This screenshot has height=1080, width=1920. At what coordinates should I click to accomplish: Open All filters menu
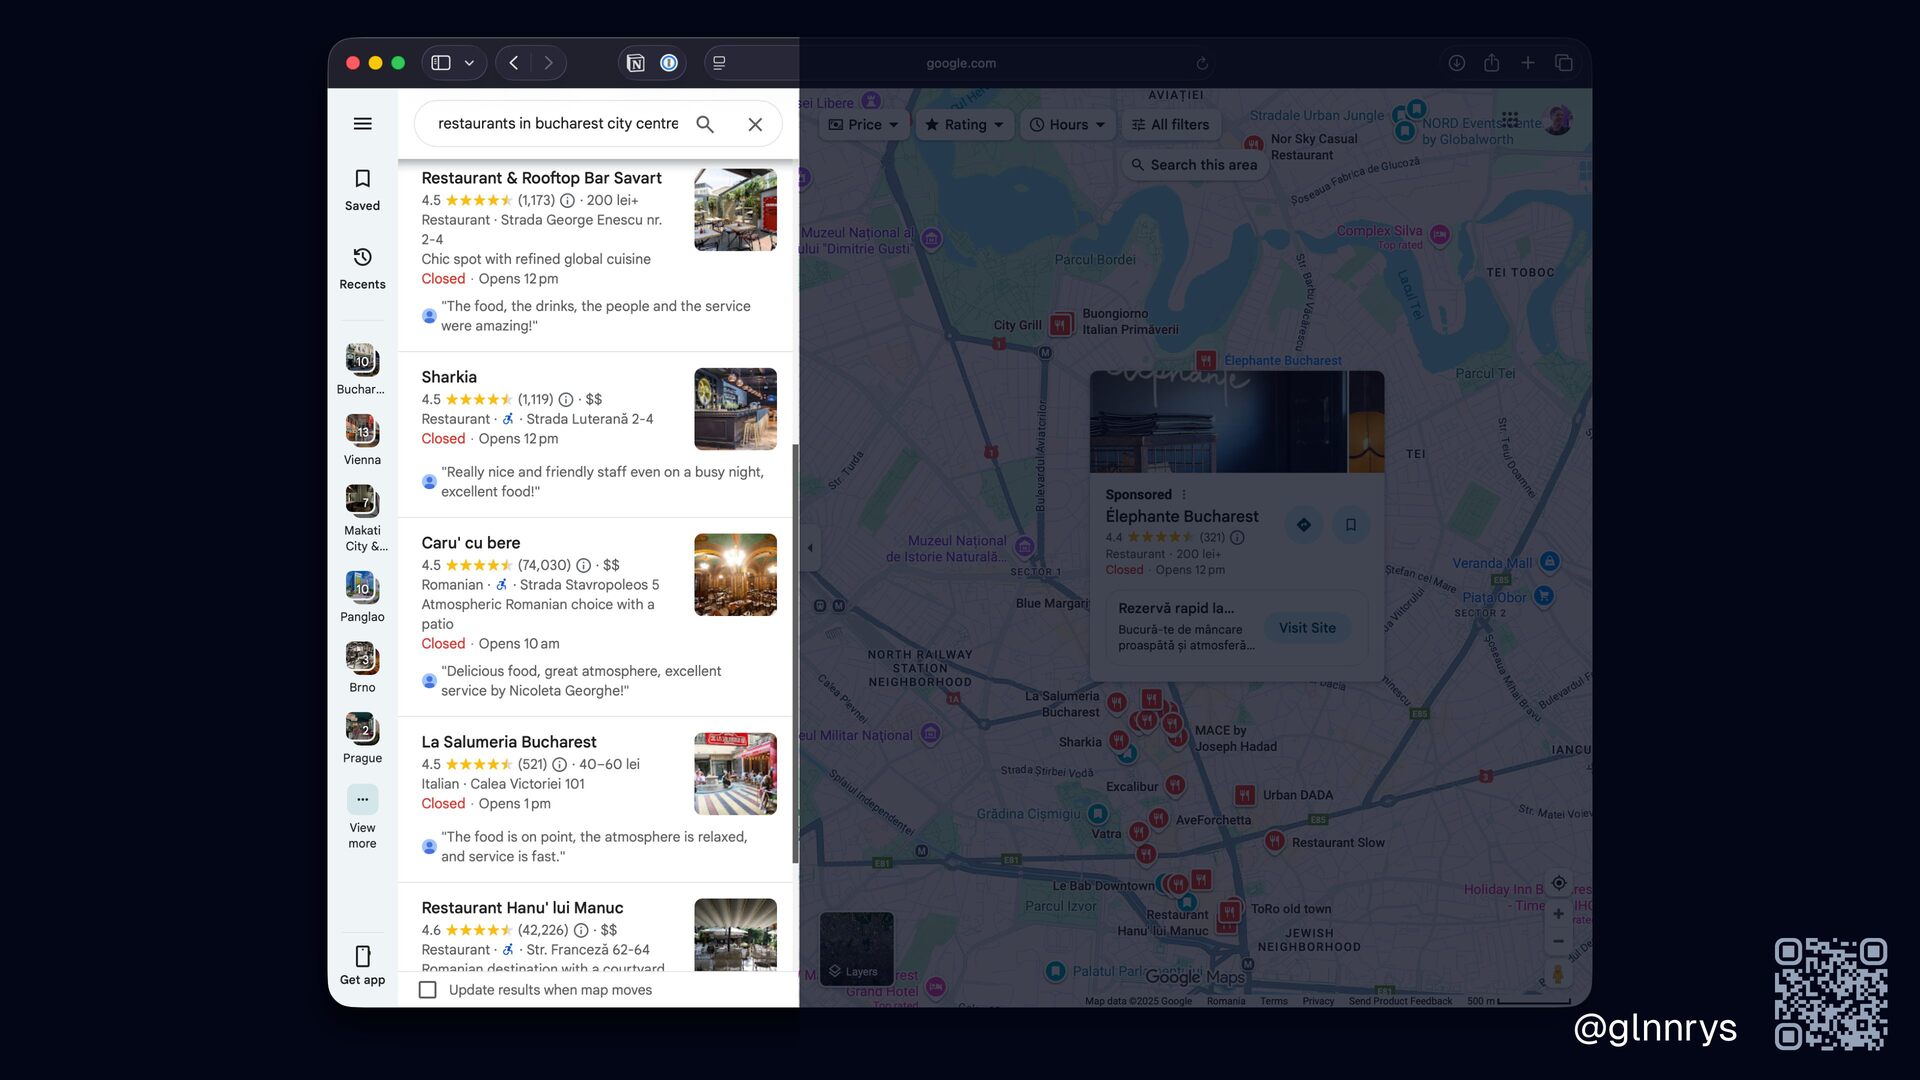(1170, 125)
